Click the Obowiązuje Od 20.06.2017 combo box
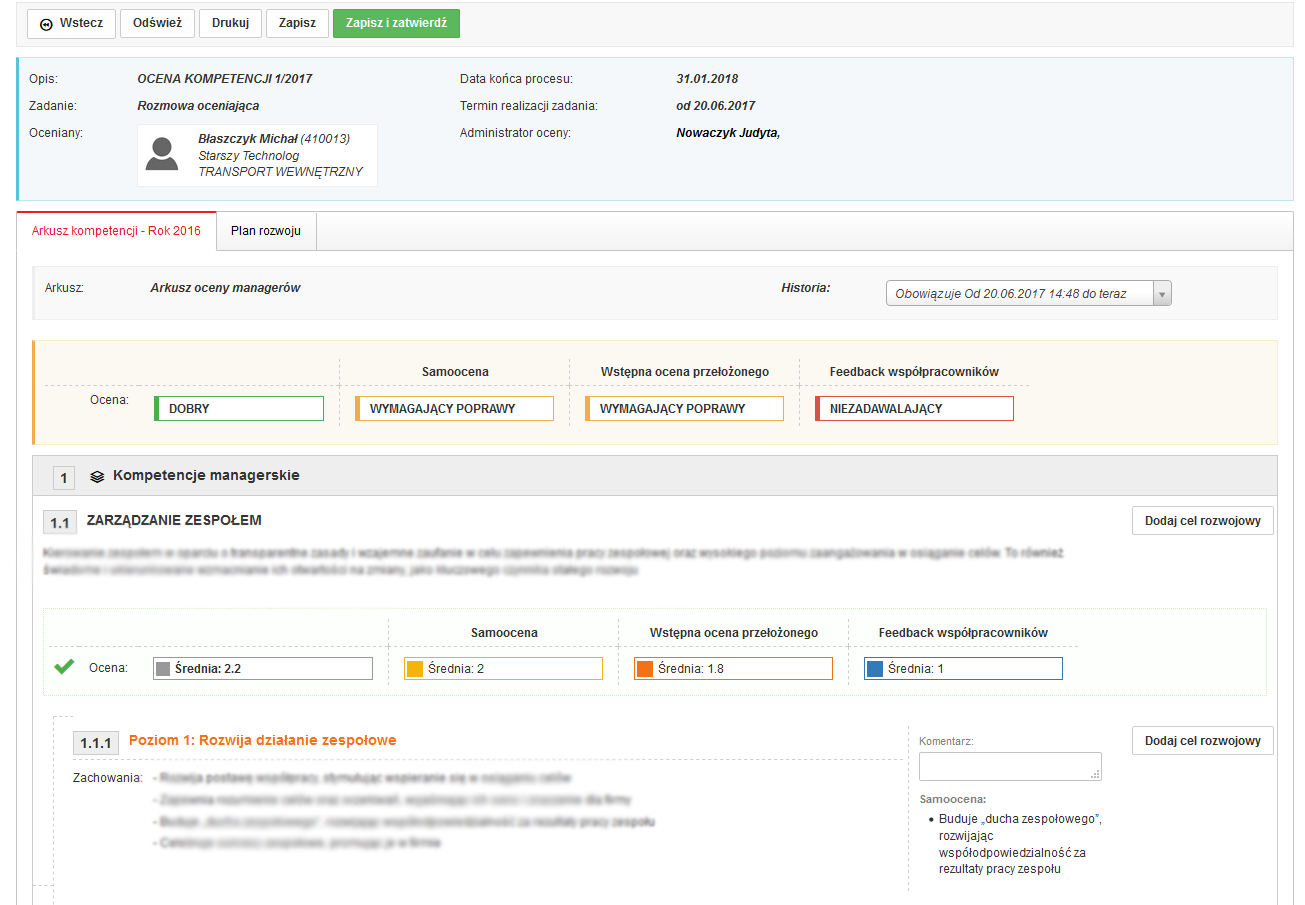 pyautogui.click(x=1020, y=292)
